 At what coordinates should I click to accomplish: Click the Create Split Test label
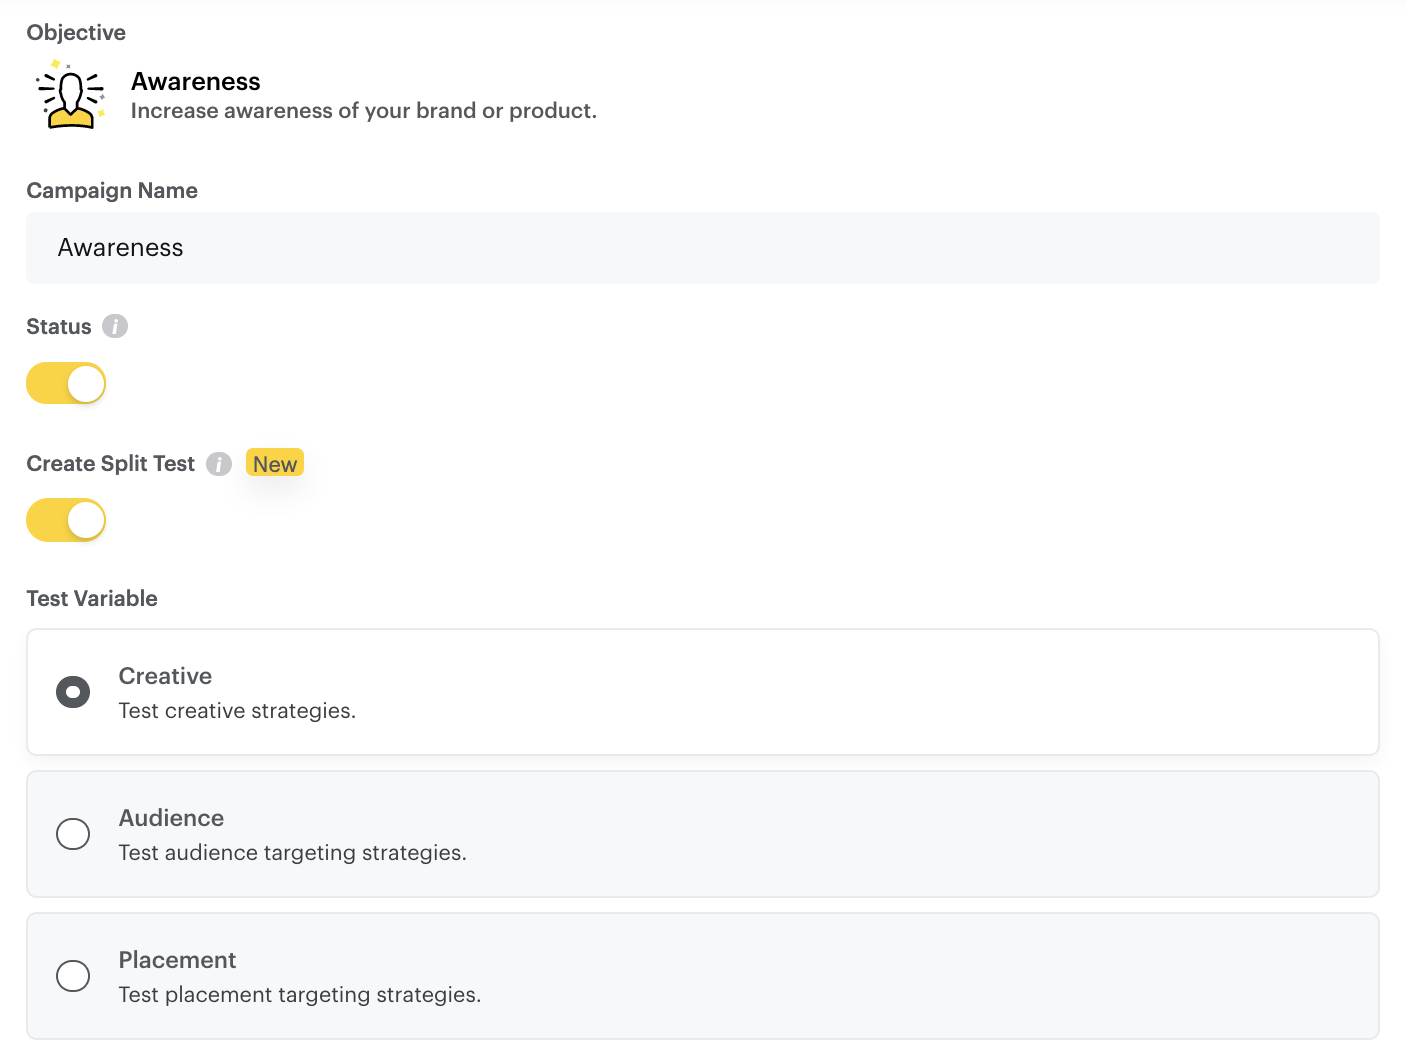pyautogui.click(x=111, y=464)
